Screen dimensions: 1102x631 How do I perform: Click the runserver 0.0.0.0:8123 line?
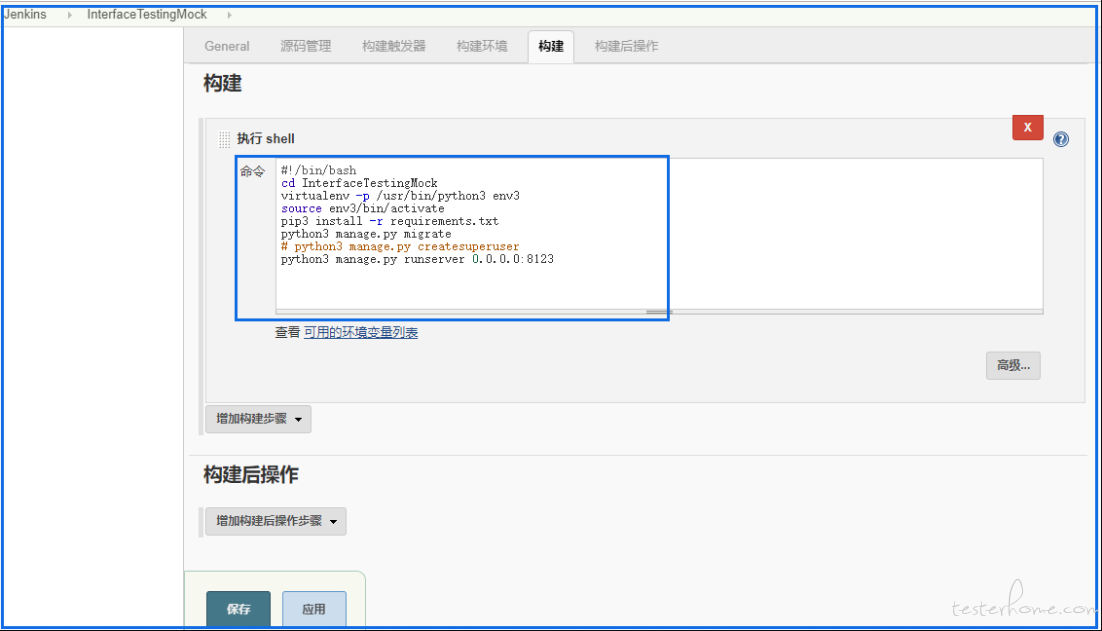[x=417, y=259]
